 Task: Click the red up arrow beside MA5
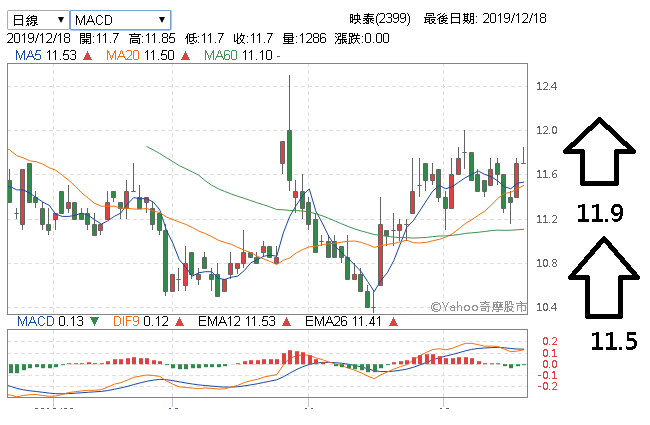[x=87, y=55]
